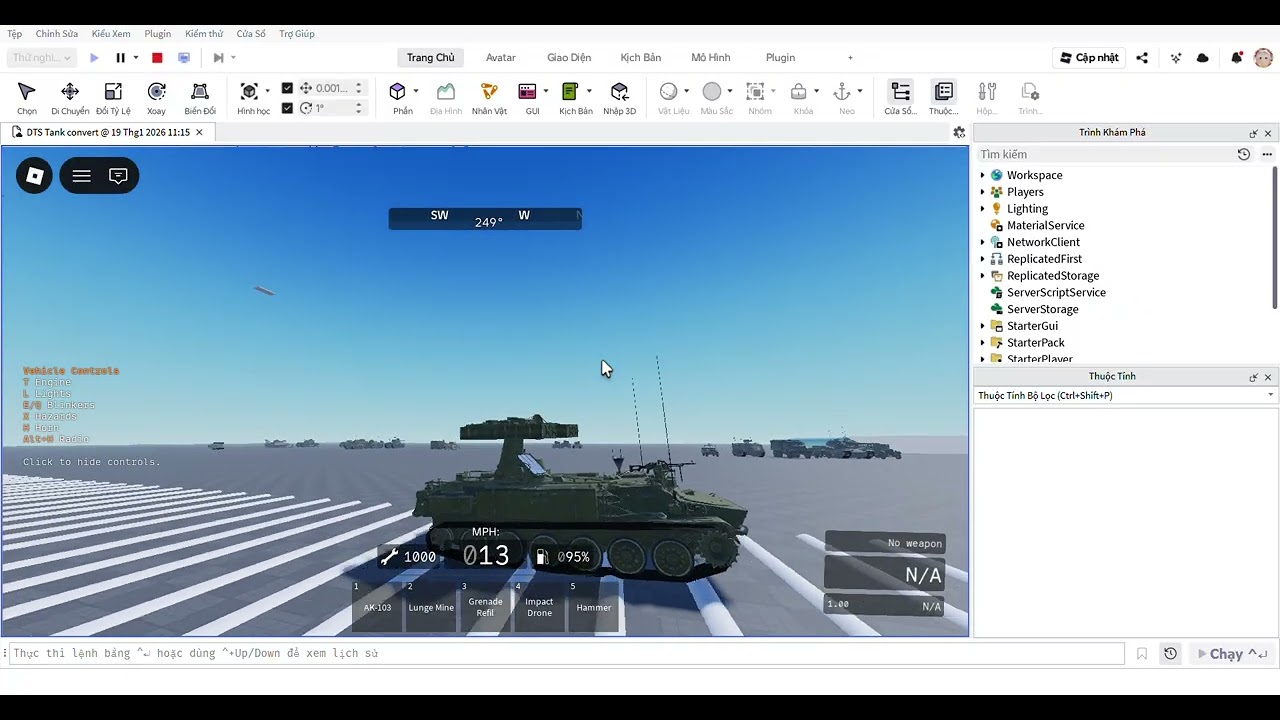Click the Neo anchor icon

(842, 92)
